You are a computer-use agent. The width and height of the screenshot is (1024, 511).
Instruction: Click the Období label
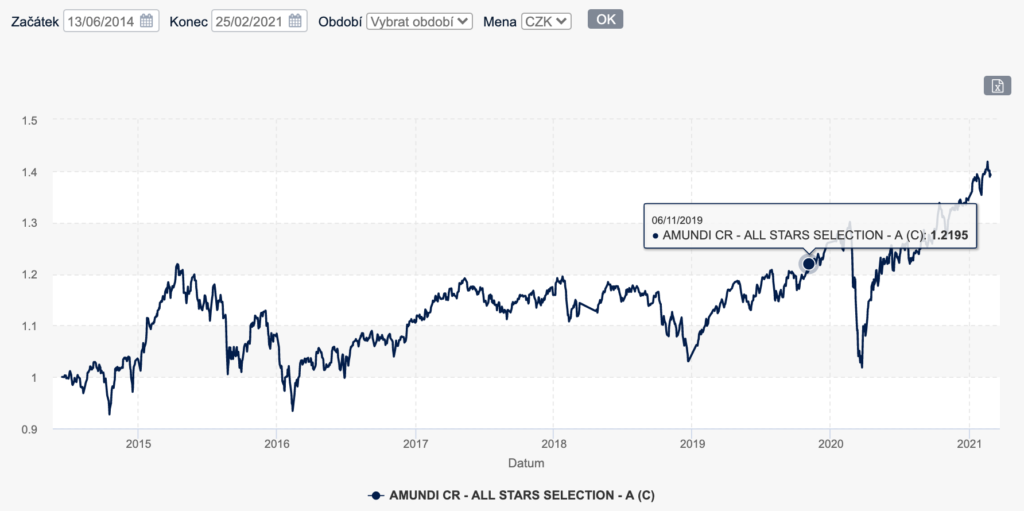tap(340, 21)
